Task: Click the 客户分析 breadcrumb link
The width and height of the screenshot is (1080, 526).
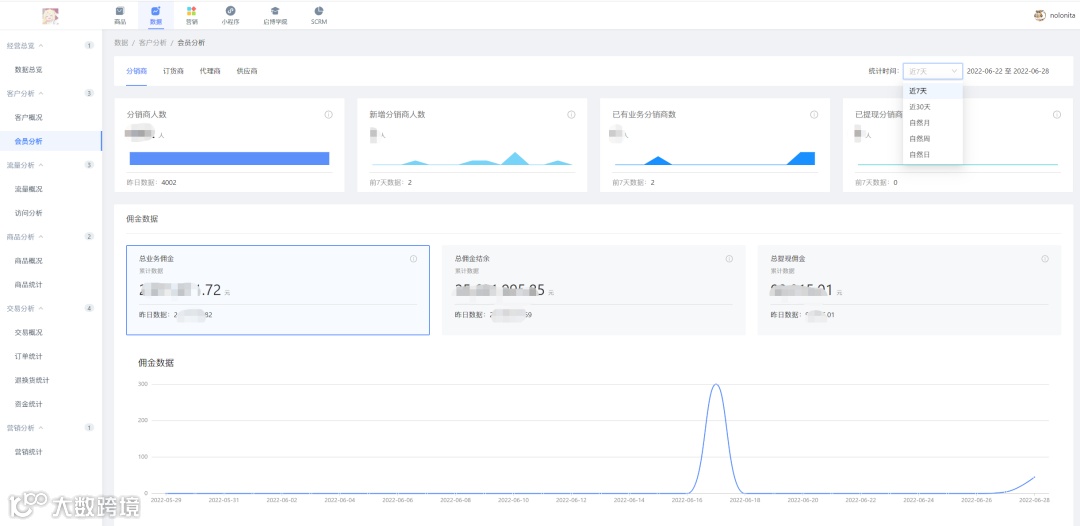Action: point(152,43)
